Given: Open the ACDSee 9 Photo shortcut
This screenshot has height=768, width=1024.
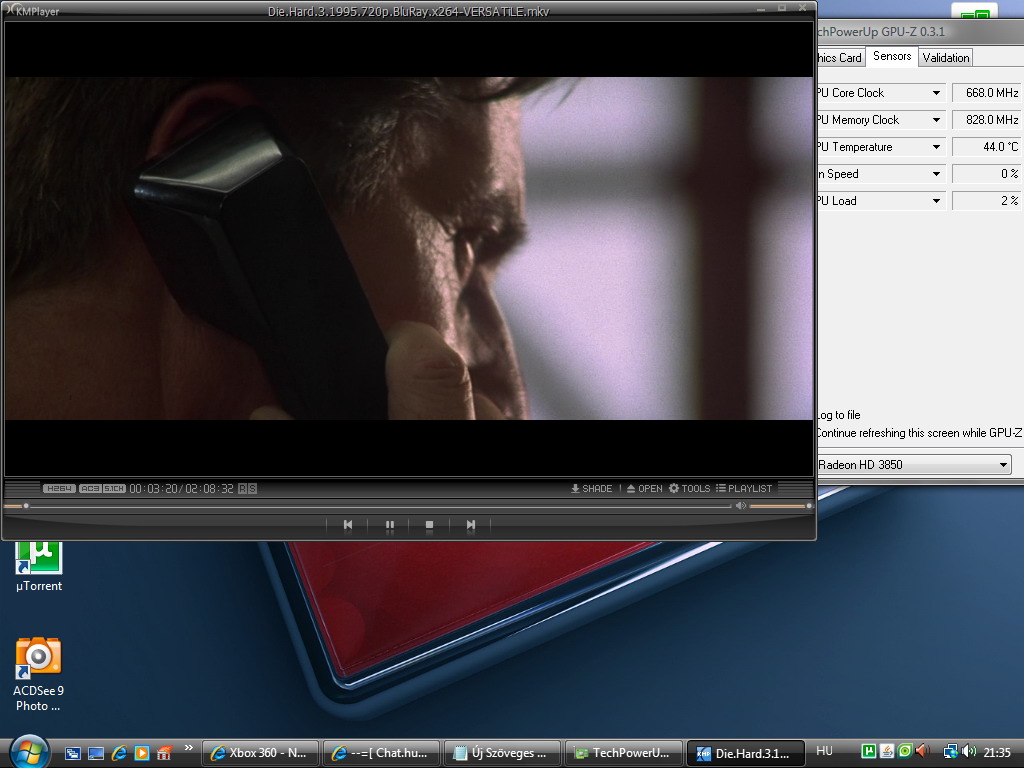Looking at the screenshot, I should [39, 674].
